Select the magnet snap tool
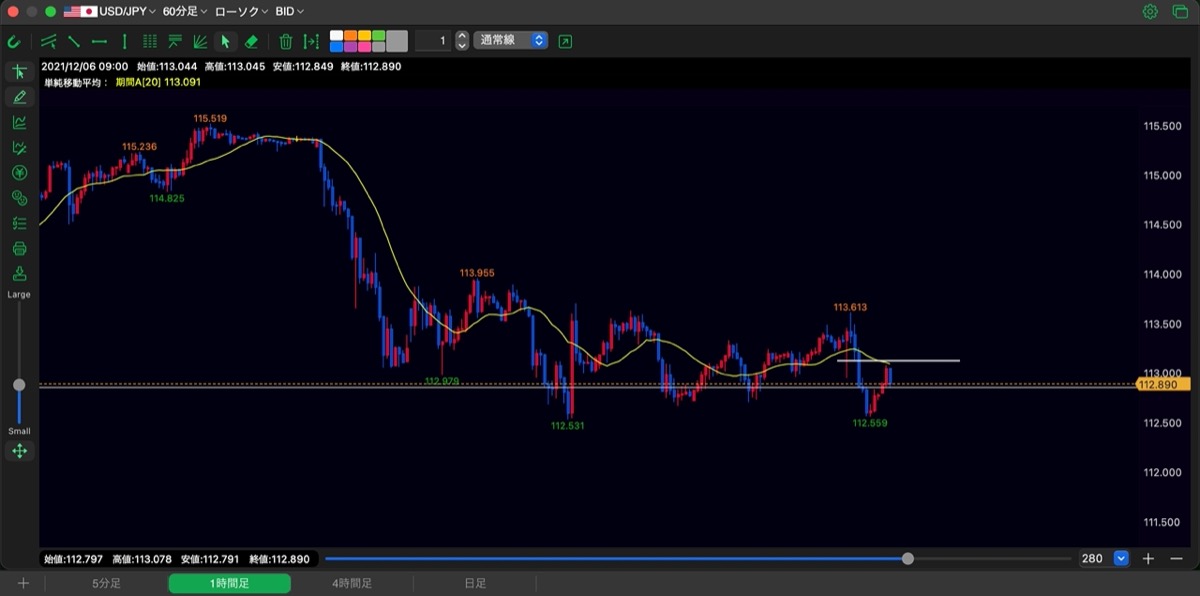Image resolution: width=1200 pixels, height=596 pixels. [x=14, y=41]
